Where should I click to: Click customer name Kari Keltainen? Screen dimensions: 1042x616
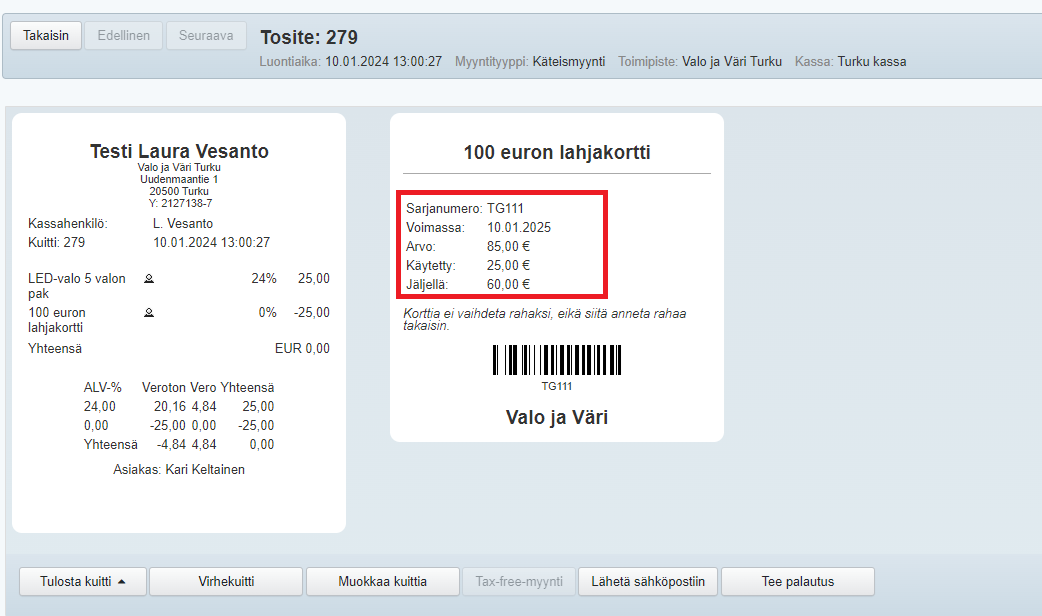(x=205, y=469)
